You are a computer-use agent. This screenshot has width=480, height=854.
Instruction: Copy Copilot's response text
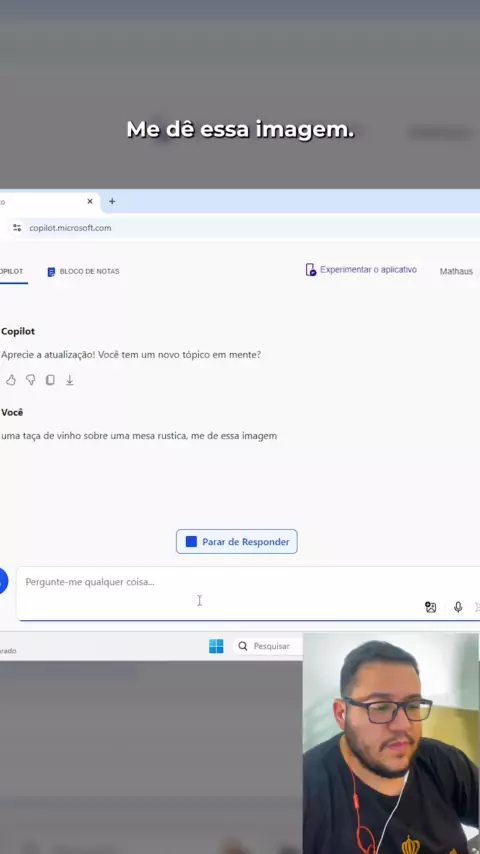(x=50, y=380)
